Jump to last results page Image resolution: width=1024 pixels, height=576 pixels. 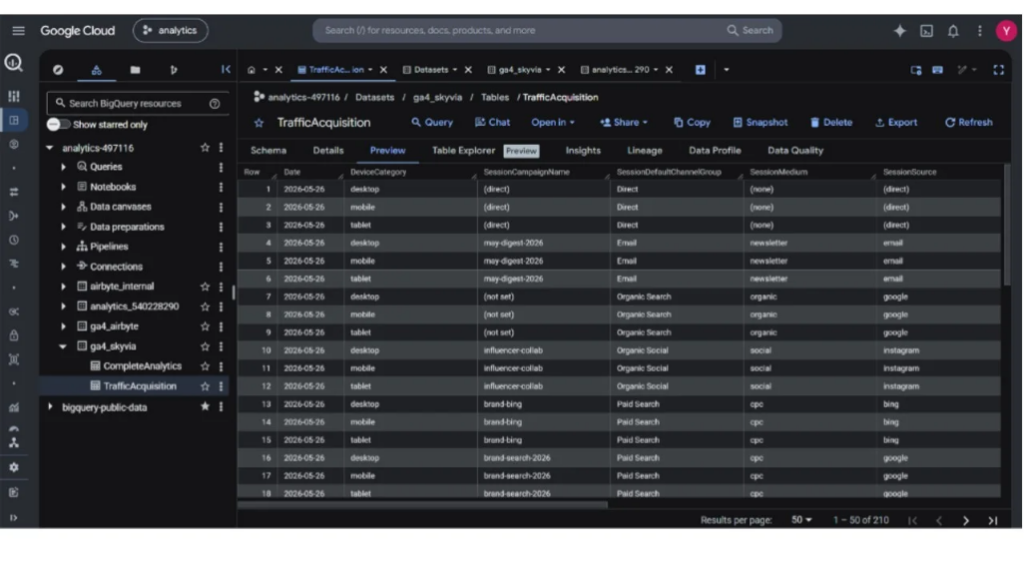pyautogui.click(x=993, y=520)
